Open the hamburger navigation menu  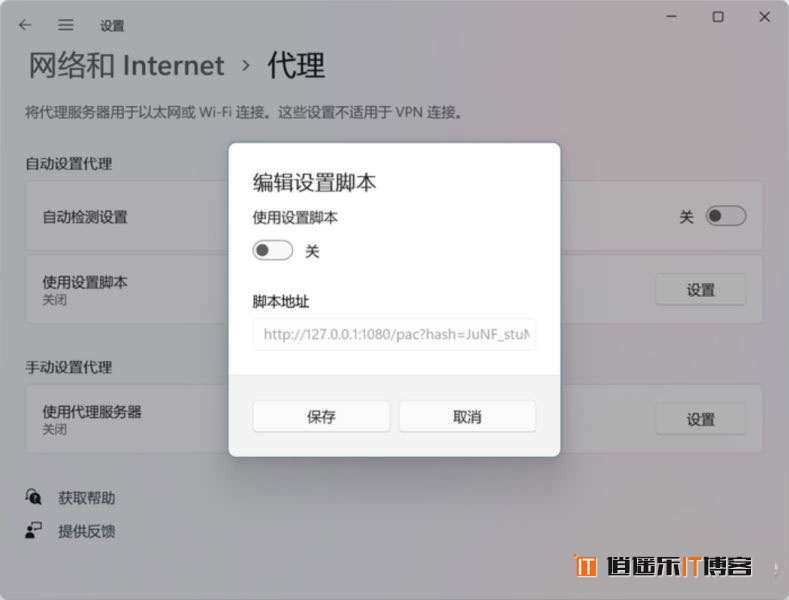(x=65, y=25)
